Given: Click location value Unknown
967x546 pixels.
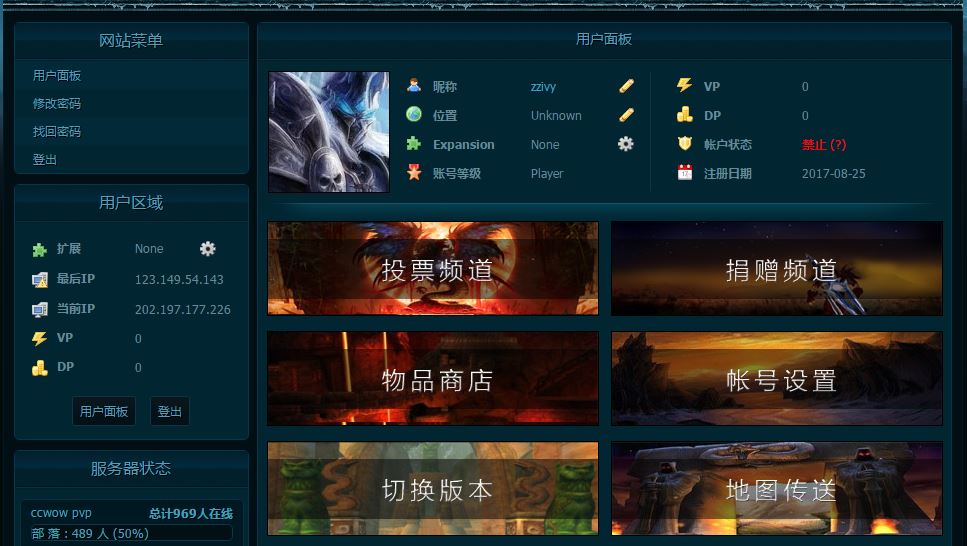Looking at the screenshot, I should pyautogui.click(x=556, y=115).
